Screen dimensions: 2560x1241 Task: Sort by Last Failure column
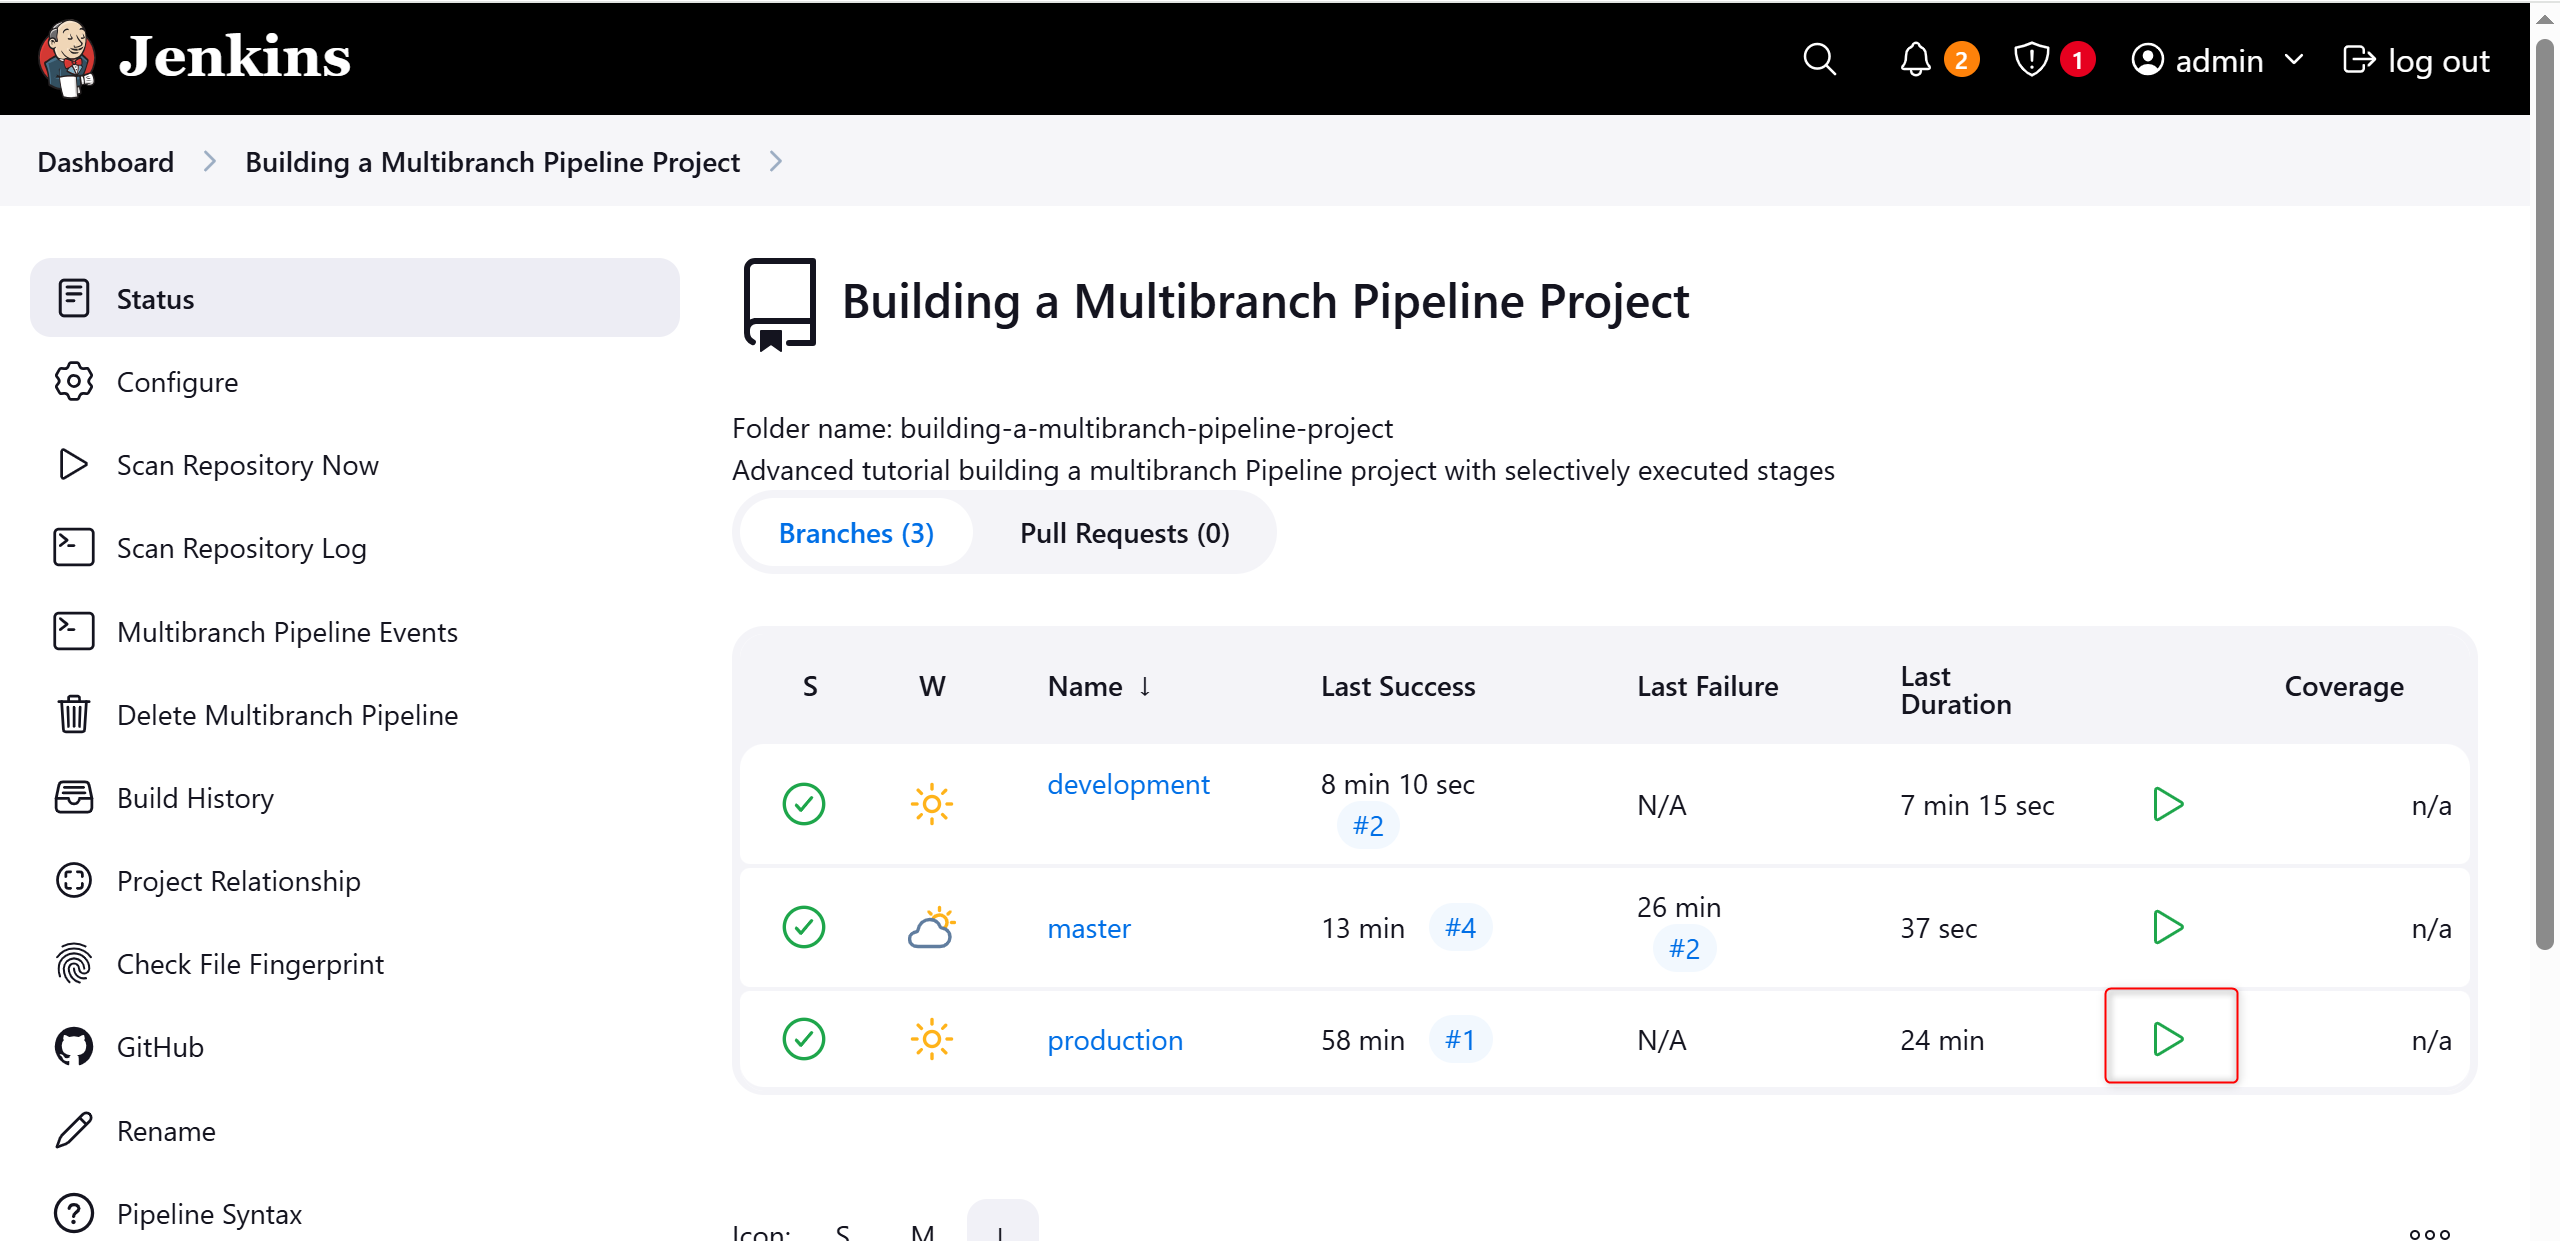pyautogui.click(x=1707, y=687)
